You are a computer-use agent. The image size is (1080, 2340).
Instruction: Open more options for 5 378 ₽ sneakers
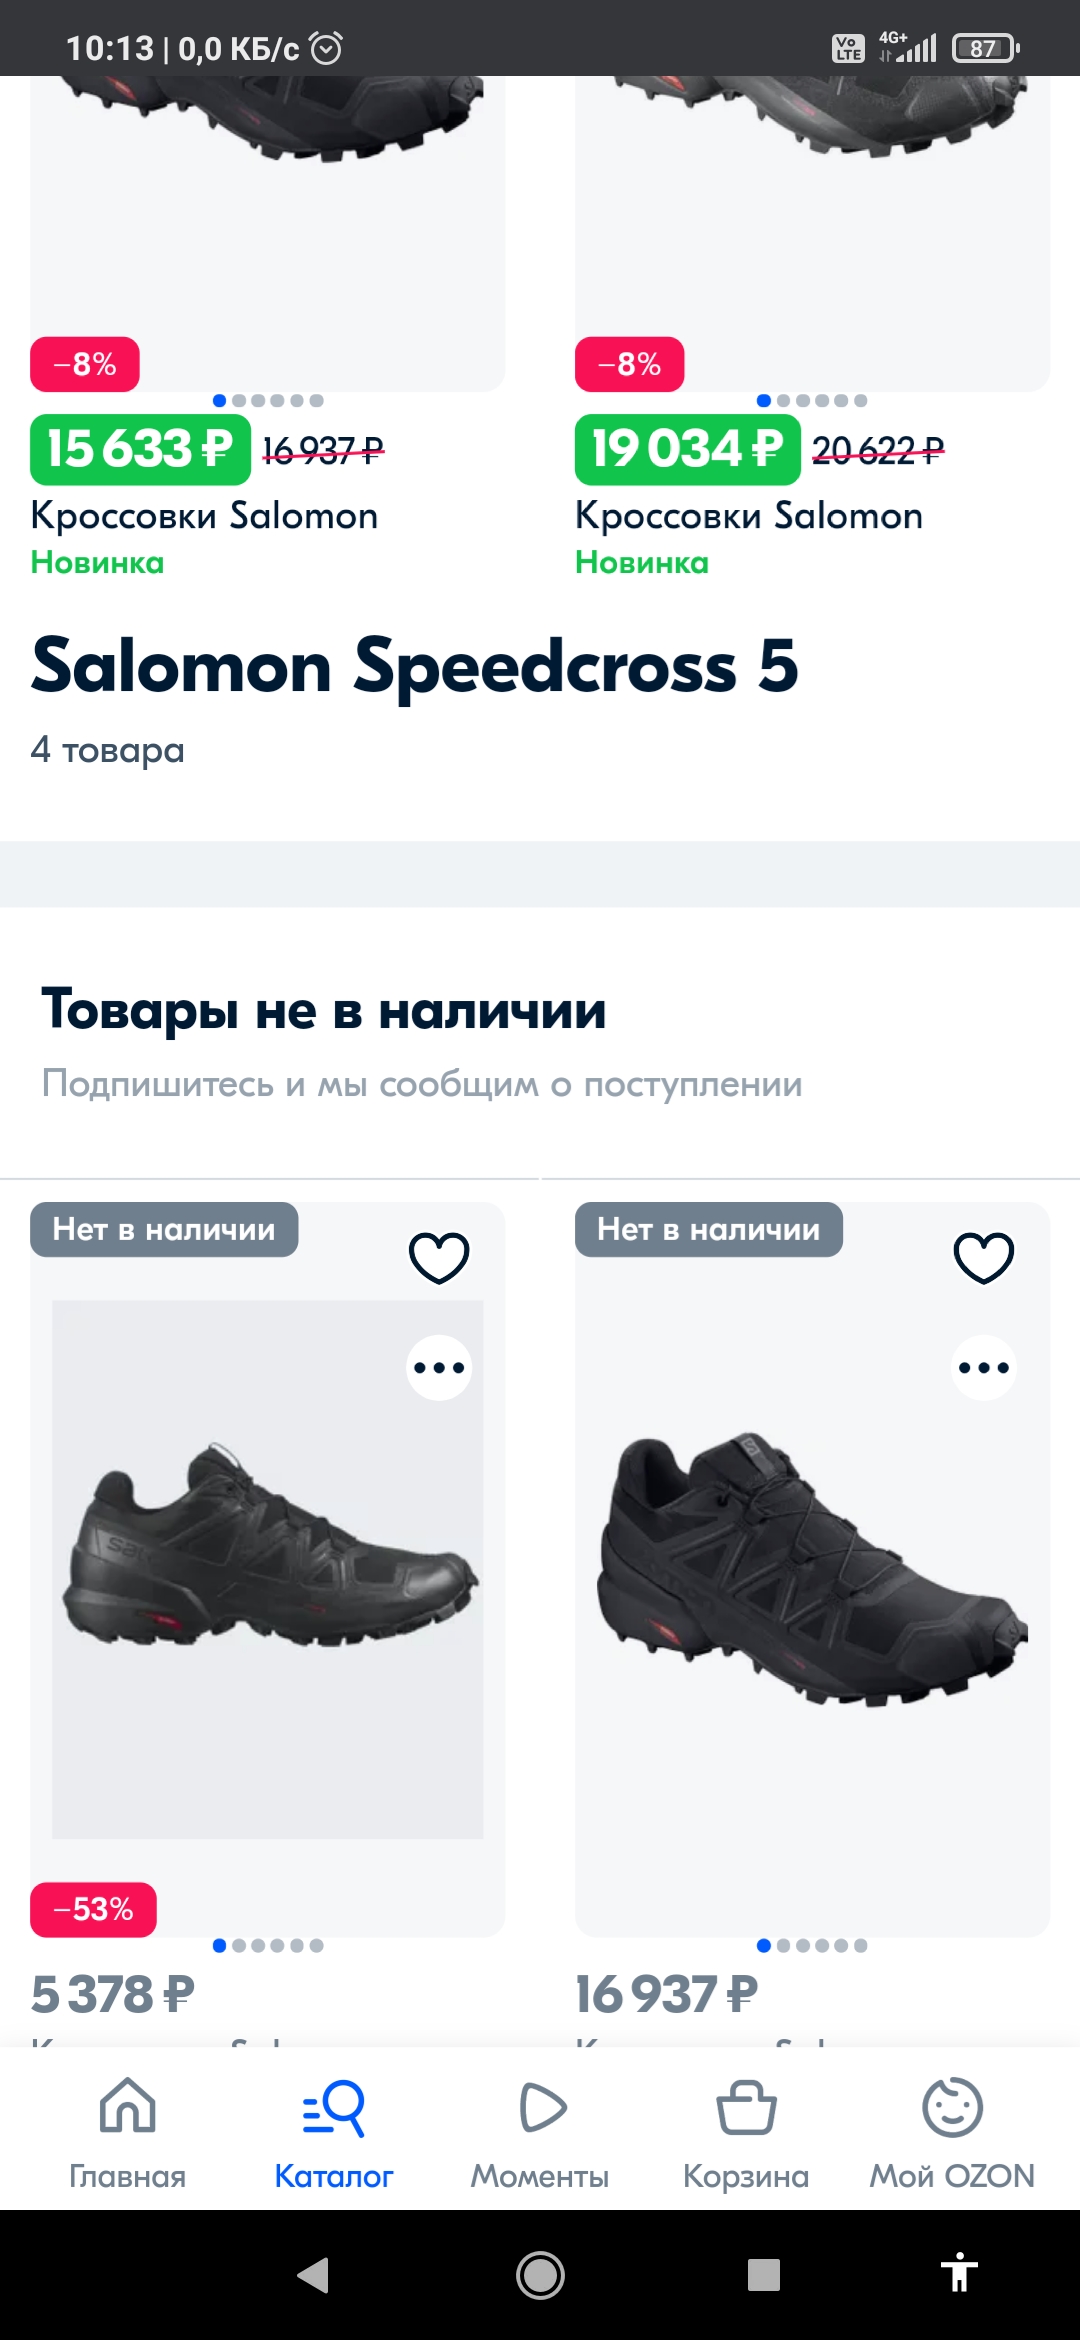(439, 1368)
